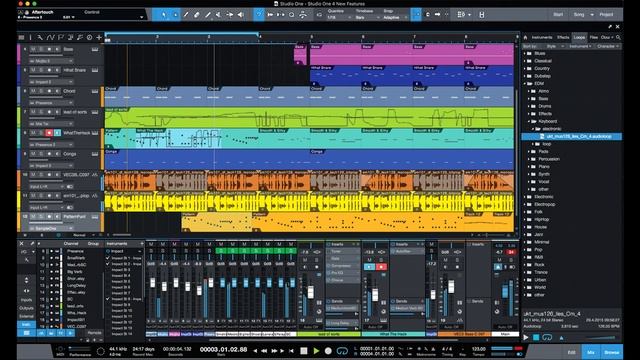Viewport: 640px width, 360px height.
Task: Disable record arm on the WhatTheHack track
Action: pos(49,133)
